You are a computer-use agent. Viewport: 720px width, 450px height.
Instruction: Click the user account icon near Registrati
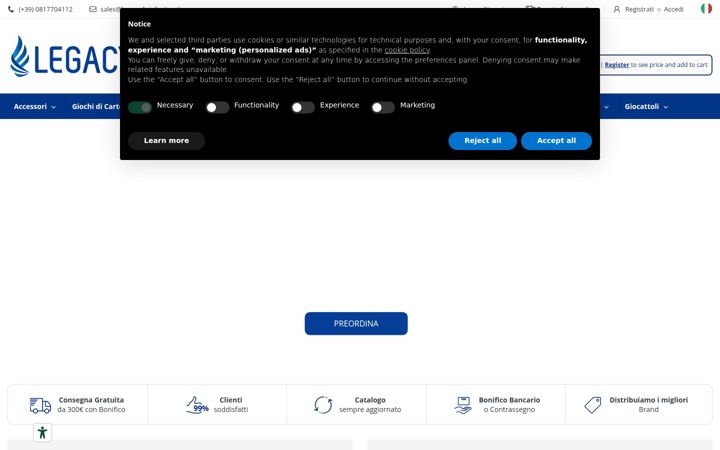pyautogui.click(x=617, y=9)
